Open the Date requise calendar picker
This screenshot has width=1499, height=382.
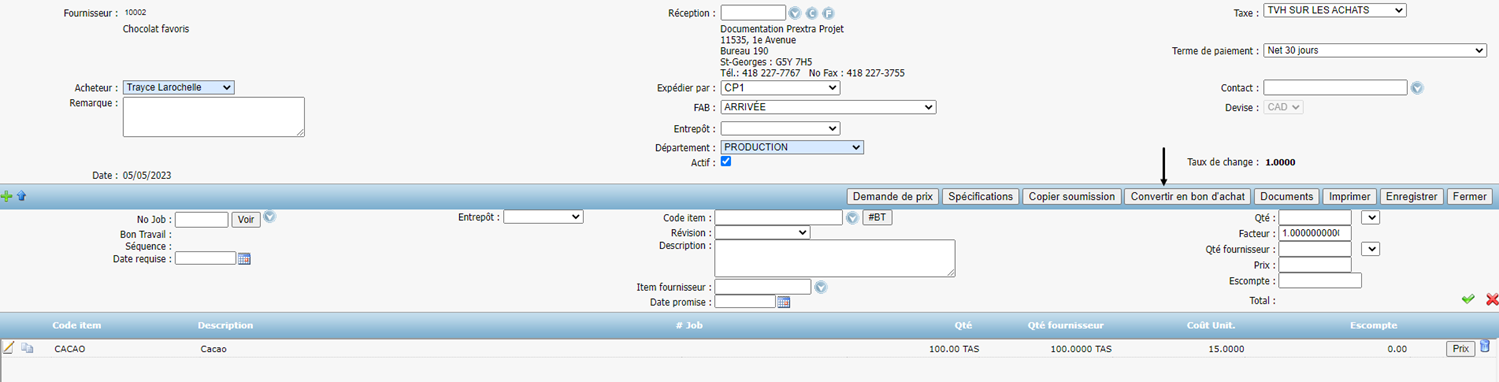(244, 258)
